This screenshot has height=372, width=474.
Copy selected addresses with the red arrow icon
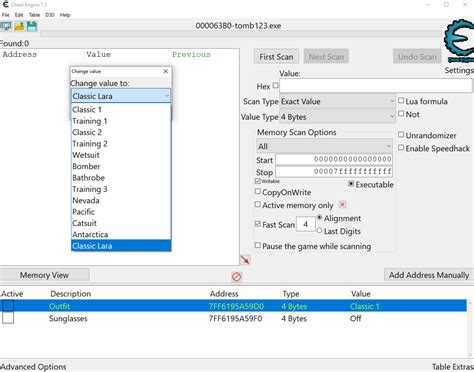click(x=245, y=260)
